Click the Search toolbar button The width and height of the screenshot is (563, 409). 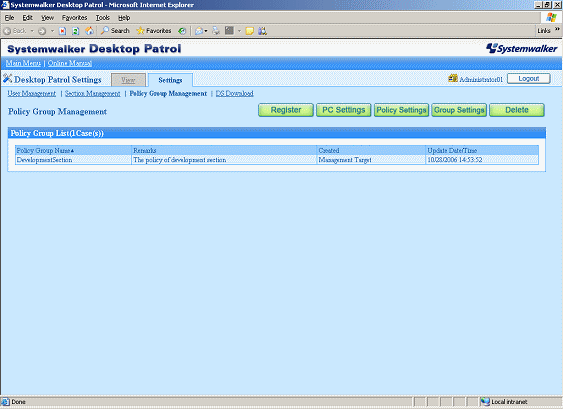(115, 31)
